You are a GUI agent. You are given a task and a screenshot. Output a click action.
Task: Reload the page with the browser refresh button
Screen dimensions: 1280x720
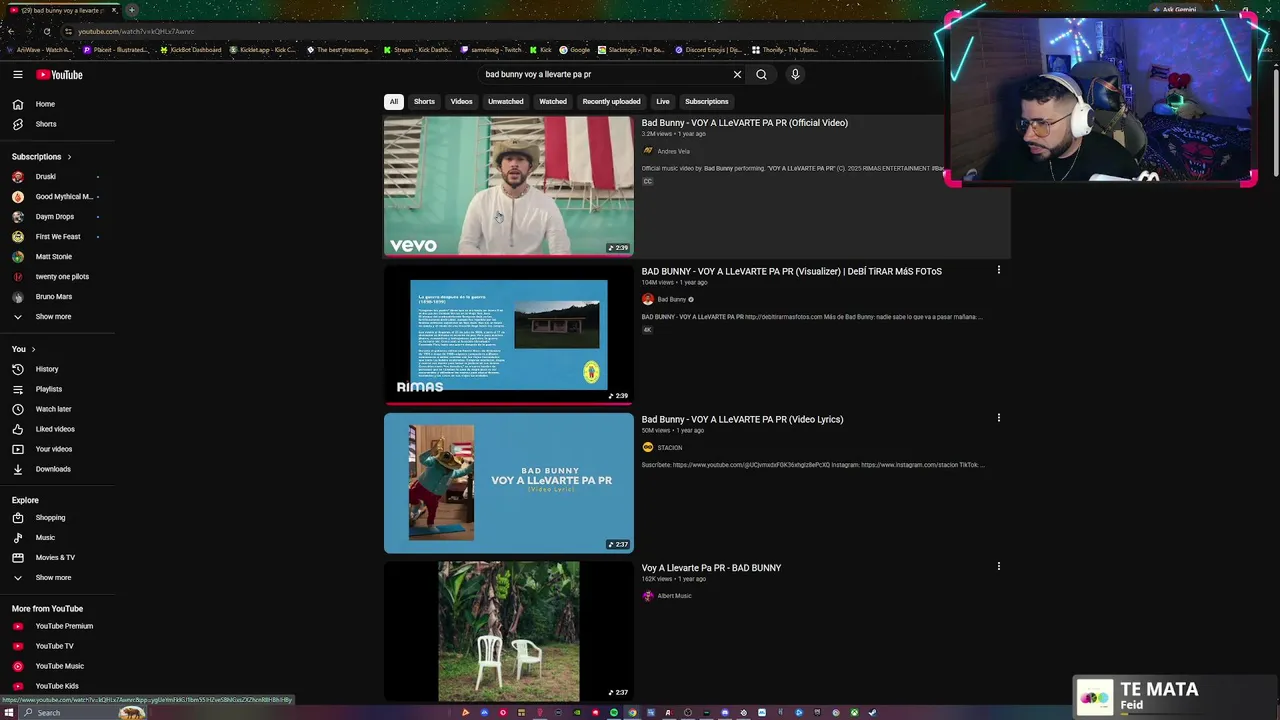click(x=46, y=31)
